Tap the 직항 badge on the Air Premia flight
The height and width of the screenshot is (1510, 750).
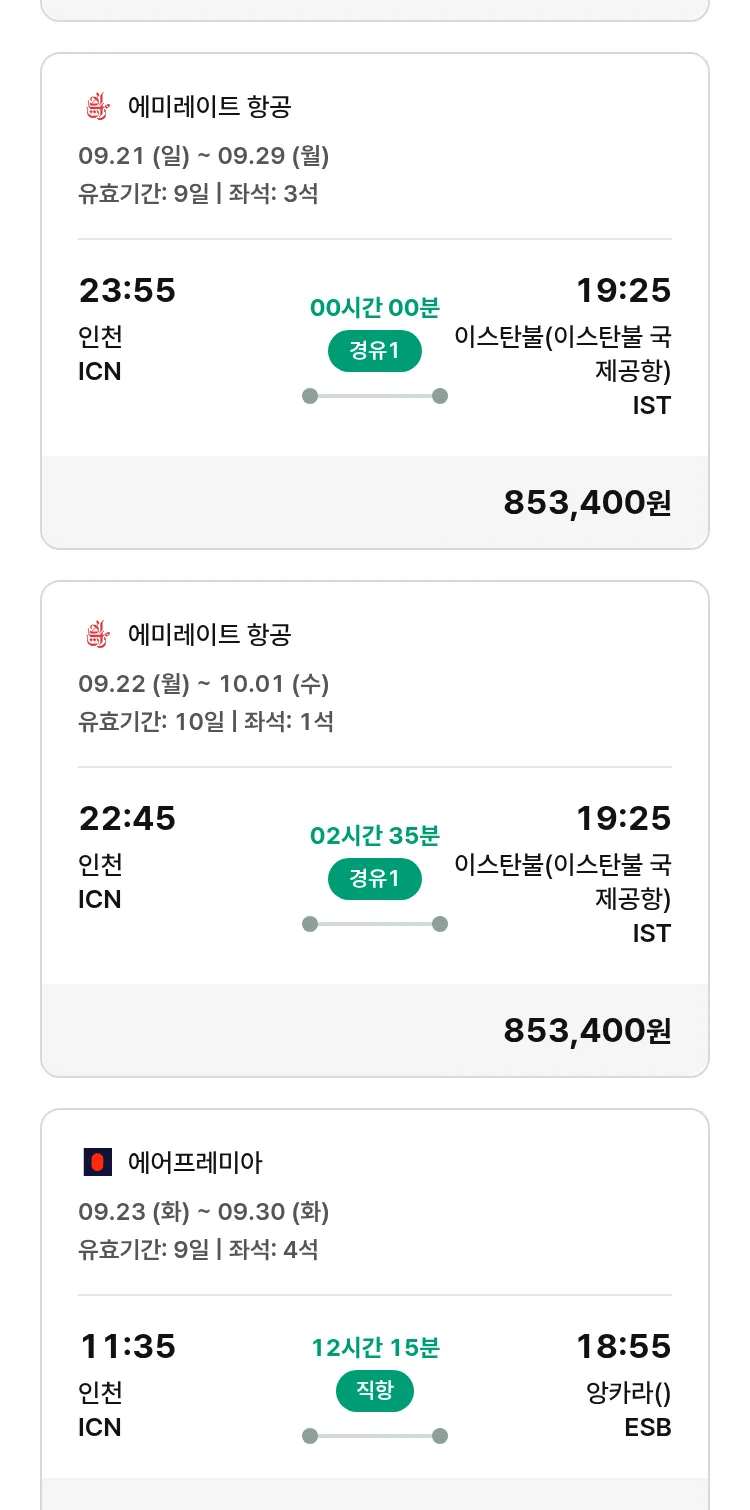pos(375,1391)
